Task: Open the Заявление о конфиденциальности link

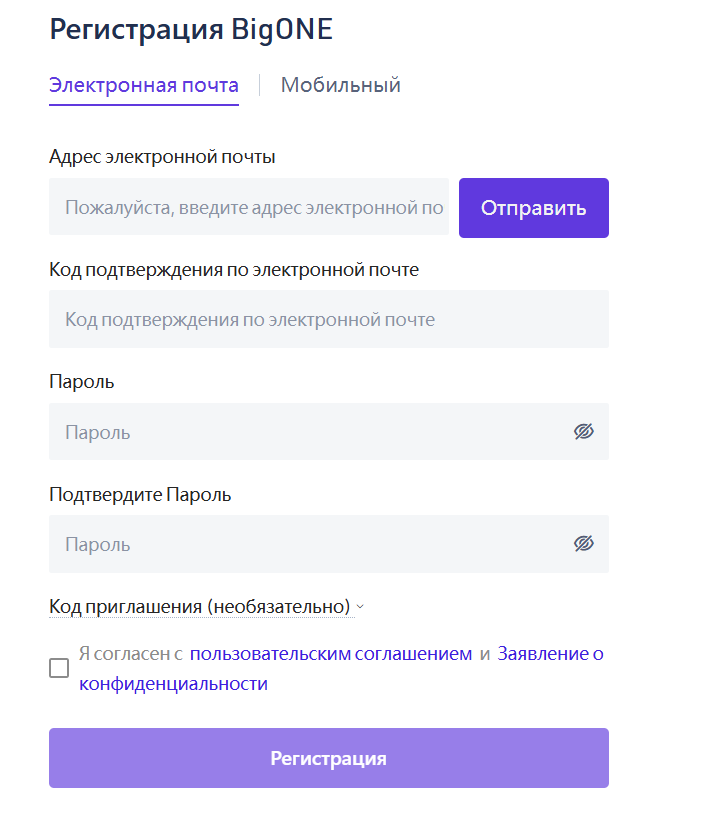Action: pos(341,668)
